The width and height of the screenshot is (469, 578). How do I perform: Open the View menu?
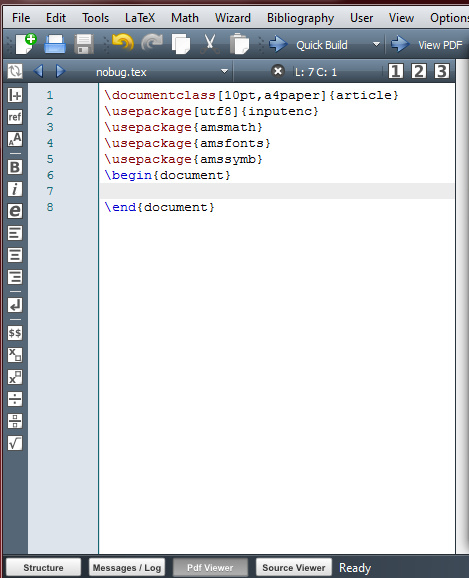click(401, 18)
